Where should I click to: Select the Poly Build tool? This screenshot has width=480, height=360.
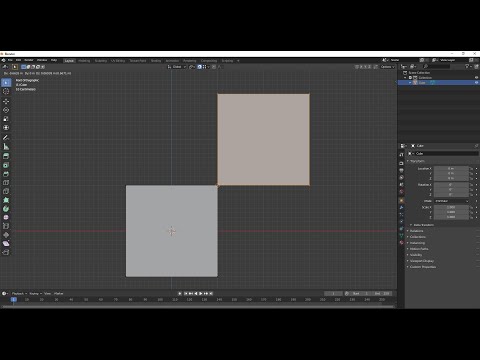[6, 200]
